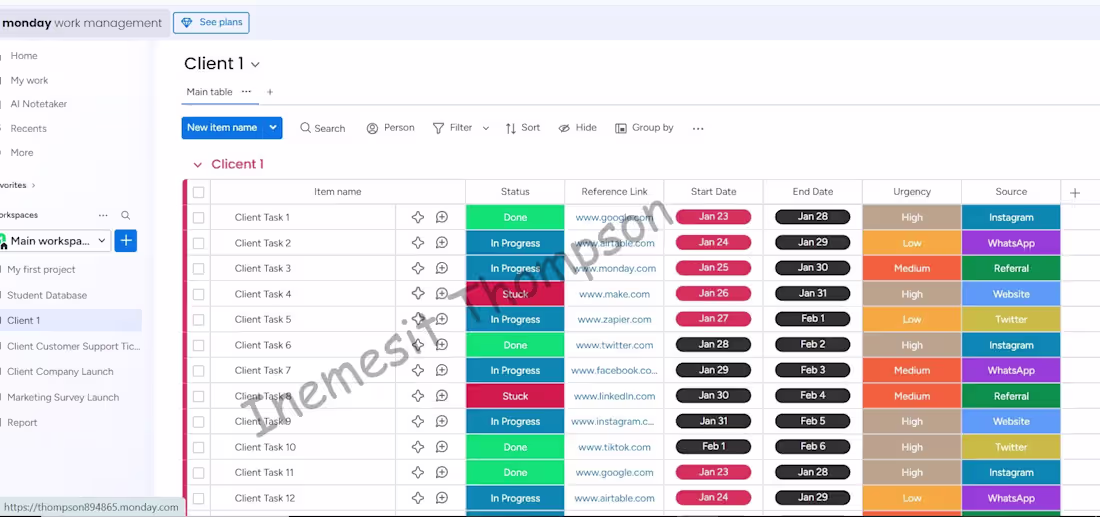The width and height of the screenshot is (1100, 517).
Task: Open Main workspace selector dropdown
Action: click(56, 241)
